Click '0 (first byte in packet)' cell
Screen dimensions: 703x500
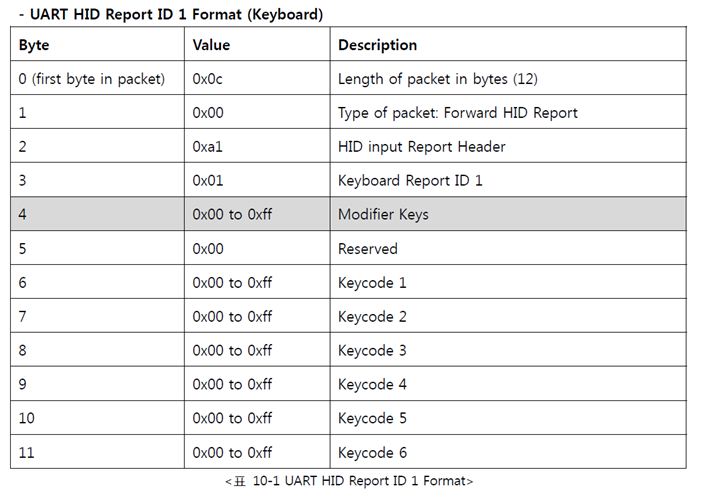(x=97, y=78)
